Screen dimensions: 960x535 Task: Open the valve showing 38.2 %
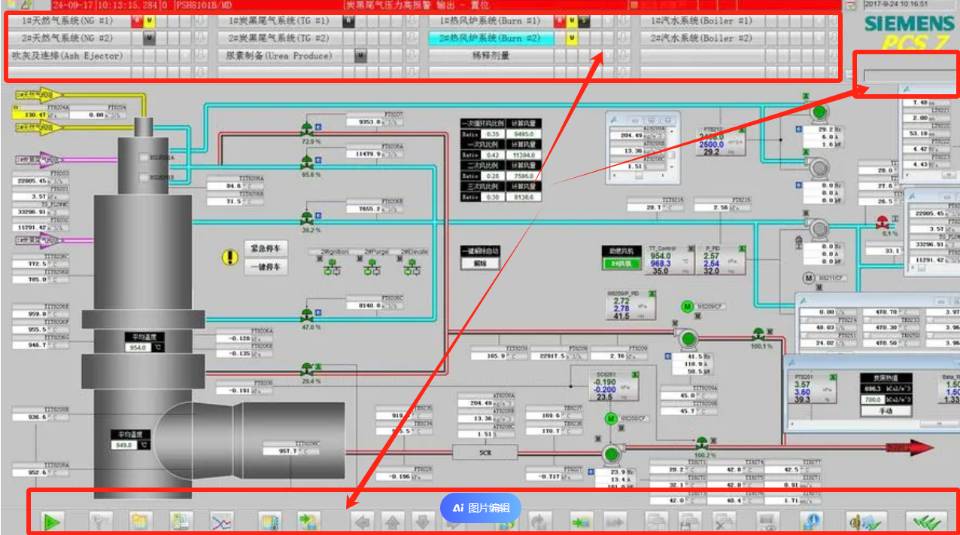pos(307,219)
